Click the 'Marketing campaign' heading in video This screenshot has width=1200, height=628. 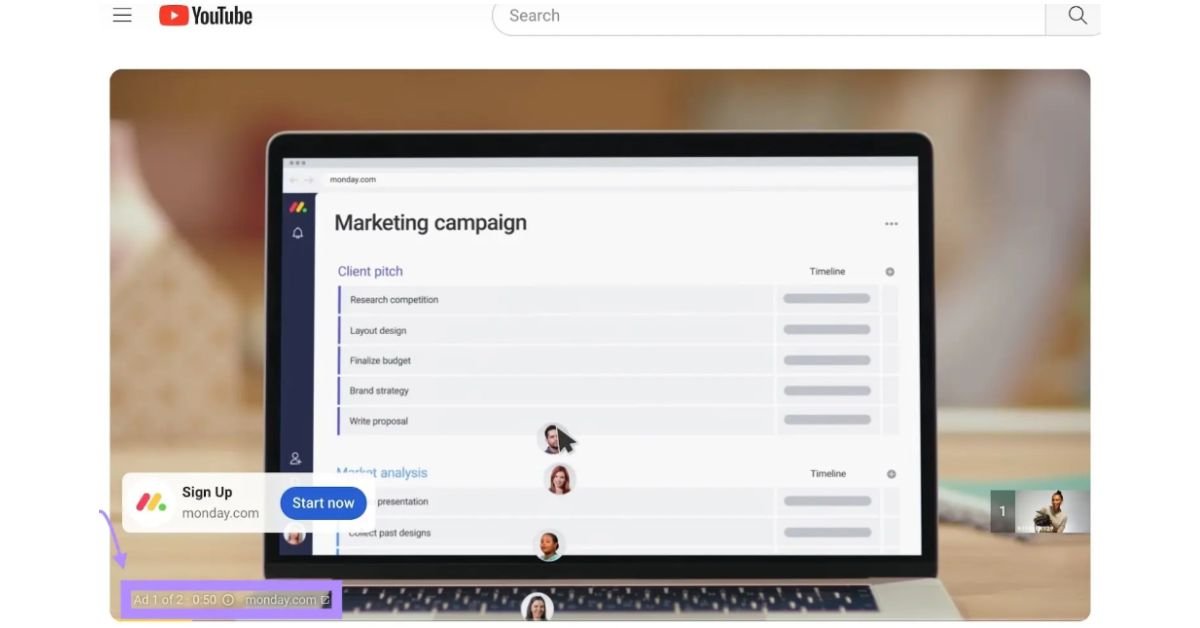click(430, 223)
